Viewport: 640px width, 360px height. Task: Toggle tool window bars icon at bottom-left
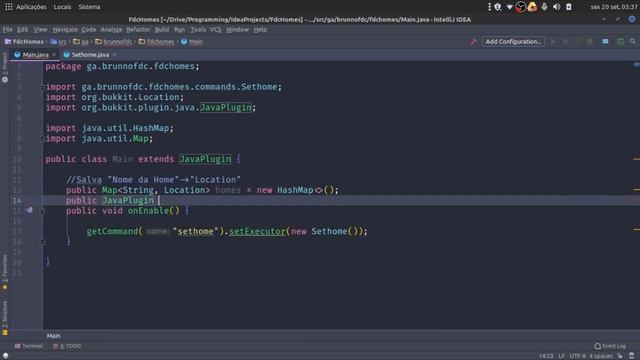(5, 356)
